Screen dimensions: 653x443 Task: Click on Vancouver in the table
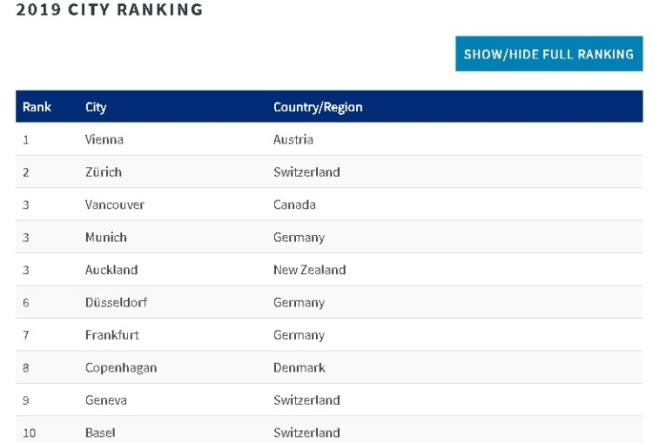[115, 205]
